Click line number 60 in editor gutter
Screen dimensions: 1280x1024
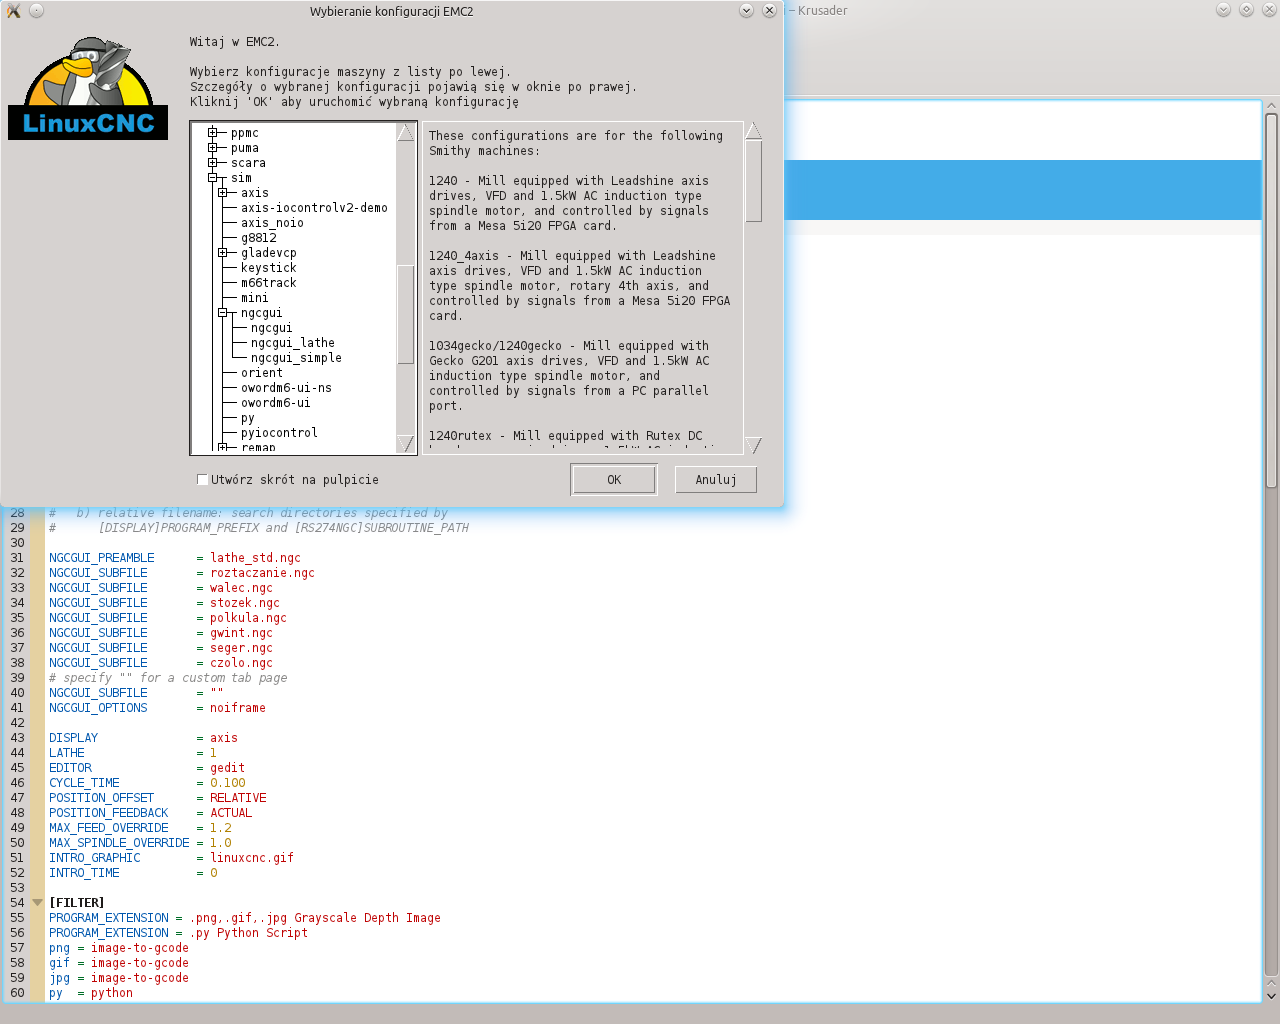click(x=17, y=993)
